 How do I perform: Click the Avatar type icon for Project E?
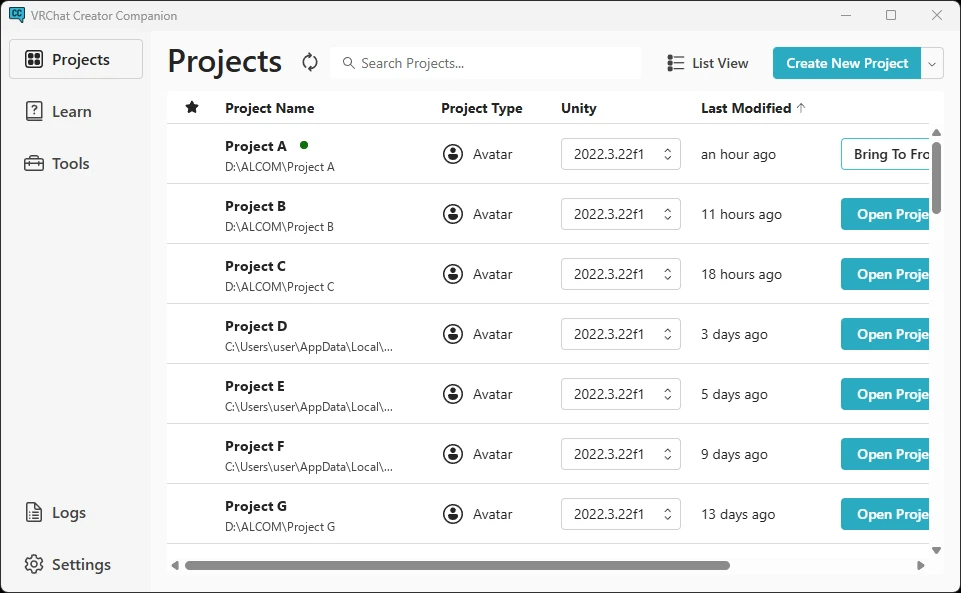[x=453, y=395]
